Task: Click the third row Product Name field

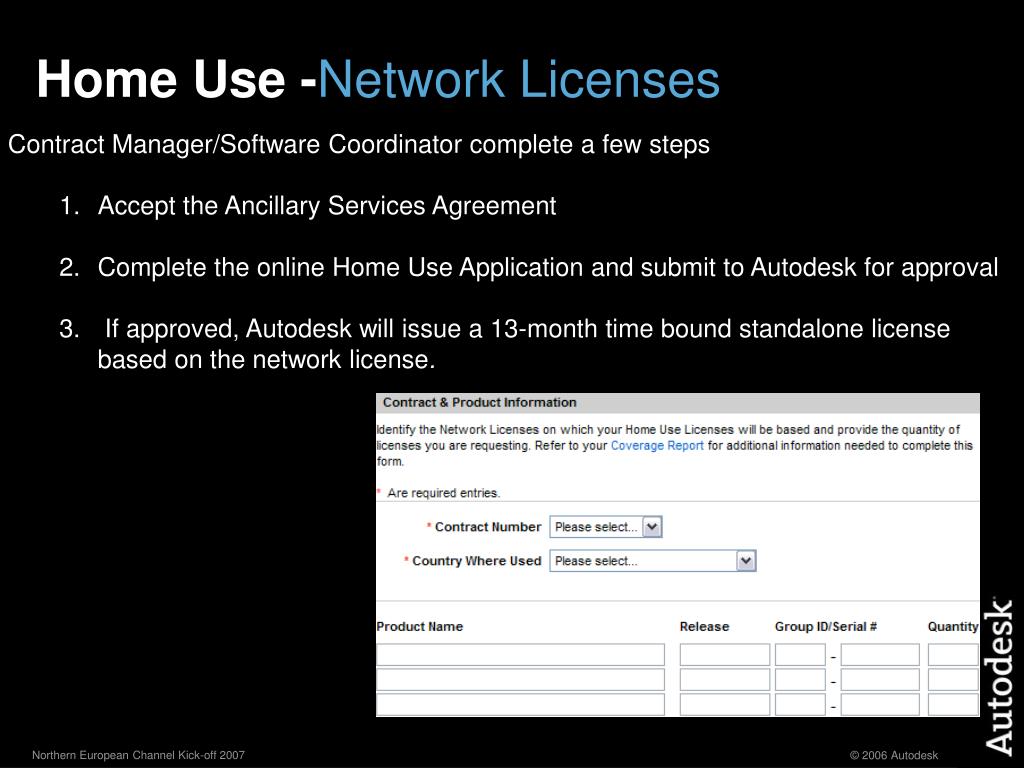Action: click(x=520, y=705)
